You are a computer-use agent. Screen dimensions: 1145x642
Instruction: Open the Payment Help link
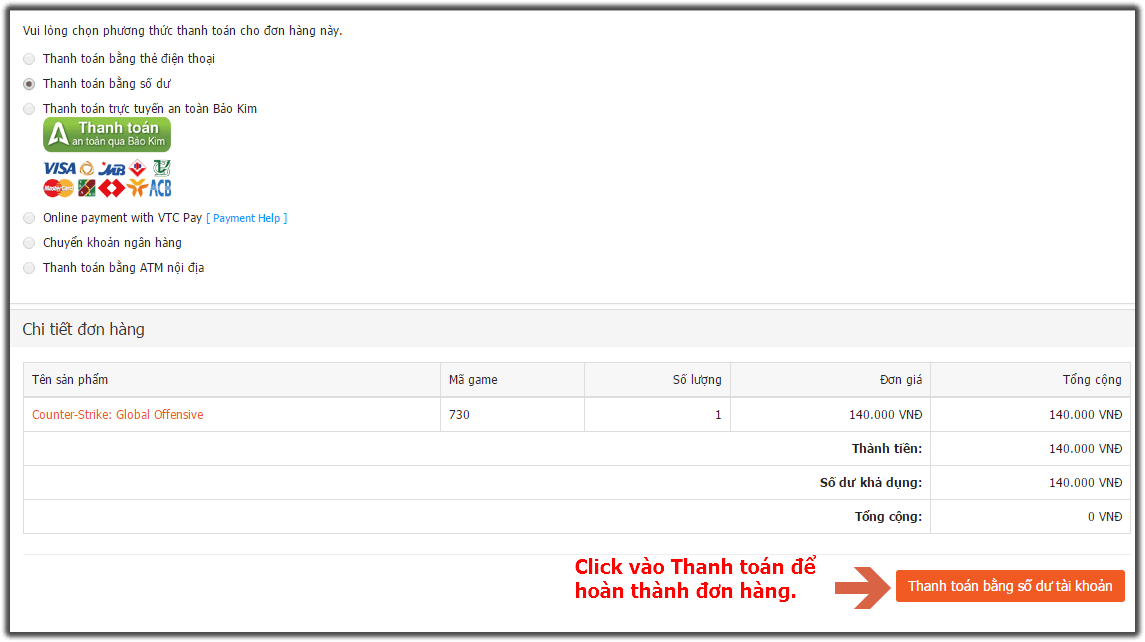coord(247,218)
